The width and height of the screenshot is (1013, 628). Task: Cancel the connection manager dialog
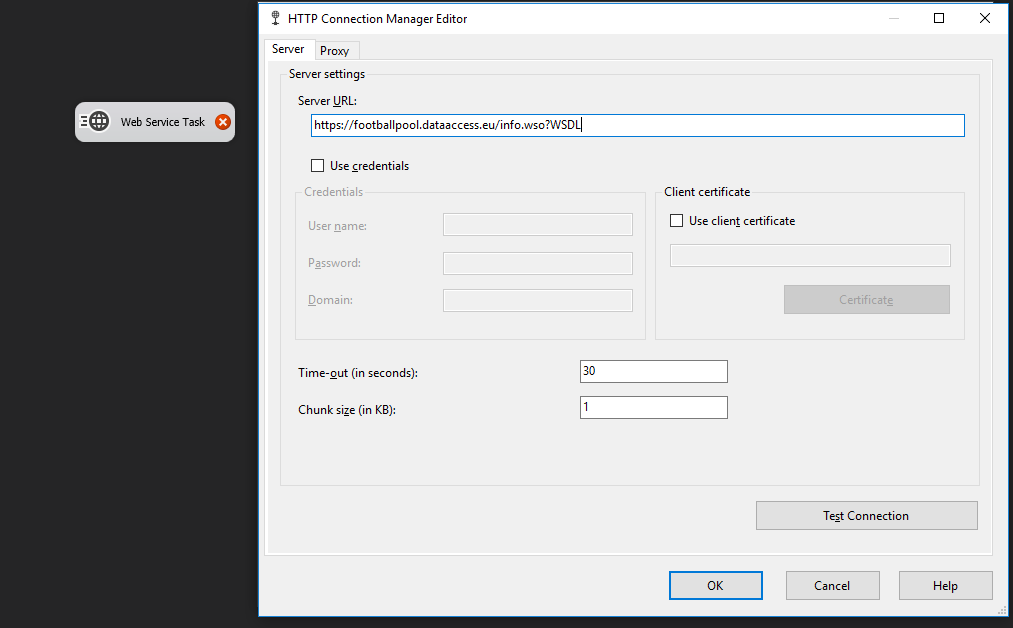point(832,586)
